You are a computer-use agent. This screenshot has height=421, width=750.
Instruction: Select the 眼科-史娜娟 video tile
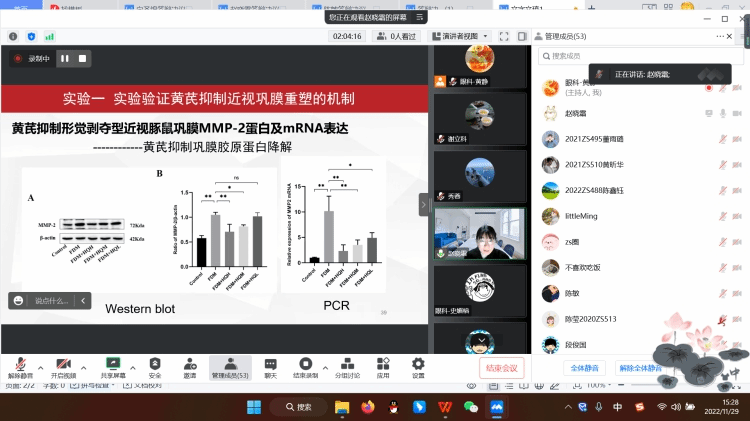point(480,291)
